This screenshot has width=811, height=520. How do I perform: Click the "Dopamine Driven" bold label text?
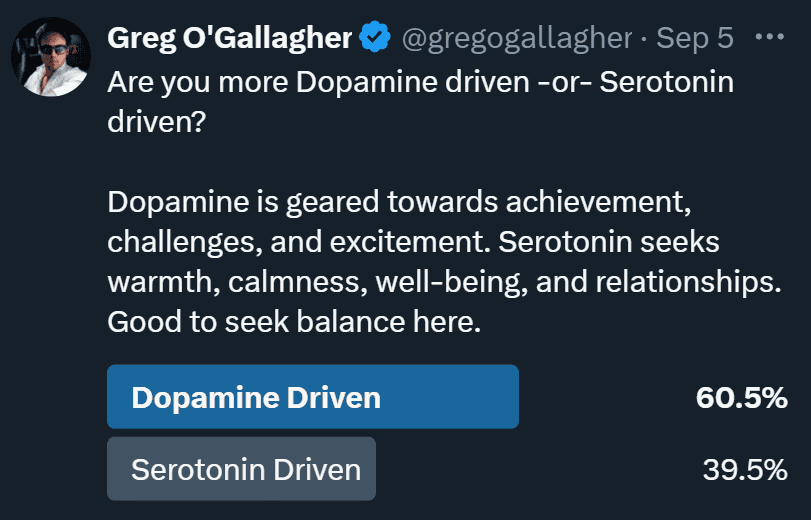tap(256, 398)
